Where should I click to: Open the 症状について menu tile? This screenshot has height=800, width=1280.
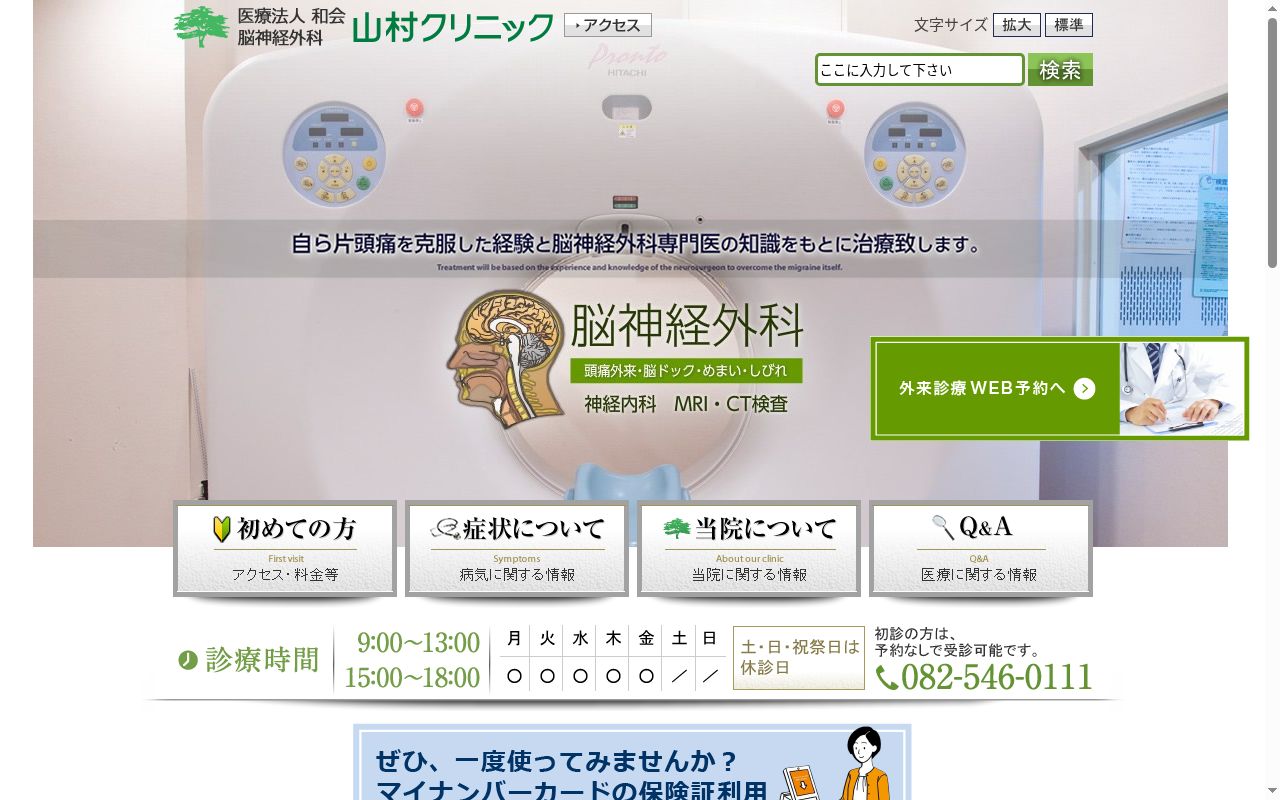[517, 549]
